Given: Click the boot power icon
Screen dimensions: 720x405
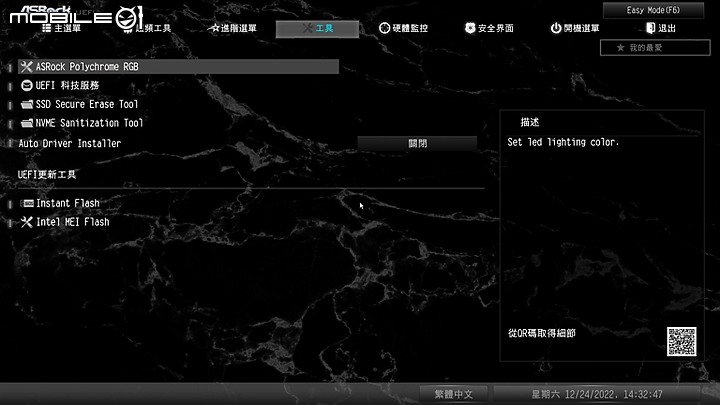Looking at the screenshot, I should 556,28.
